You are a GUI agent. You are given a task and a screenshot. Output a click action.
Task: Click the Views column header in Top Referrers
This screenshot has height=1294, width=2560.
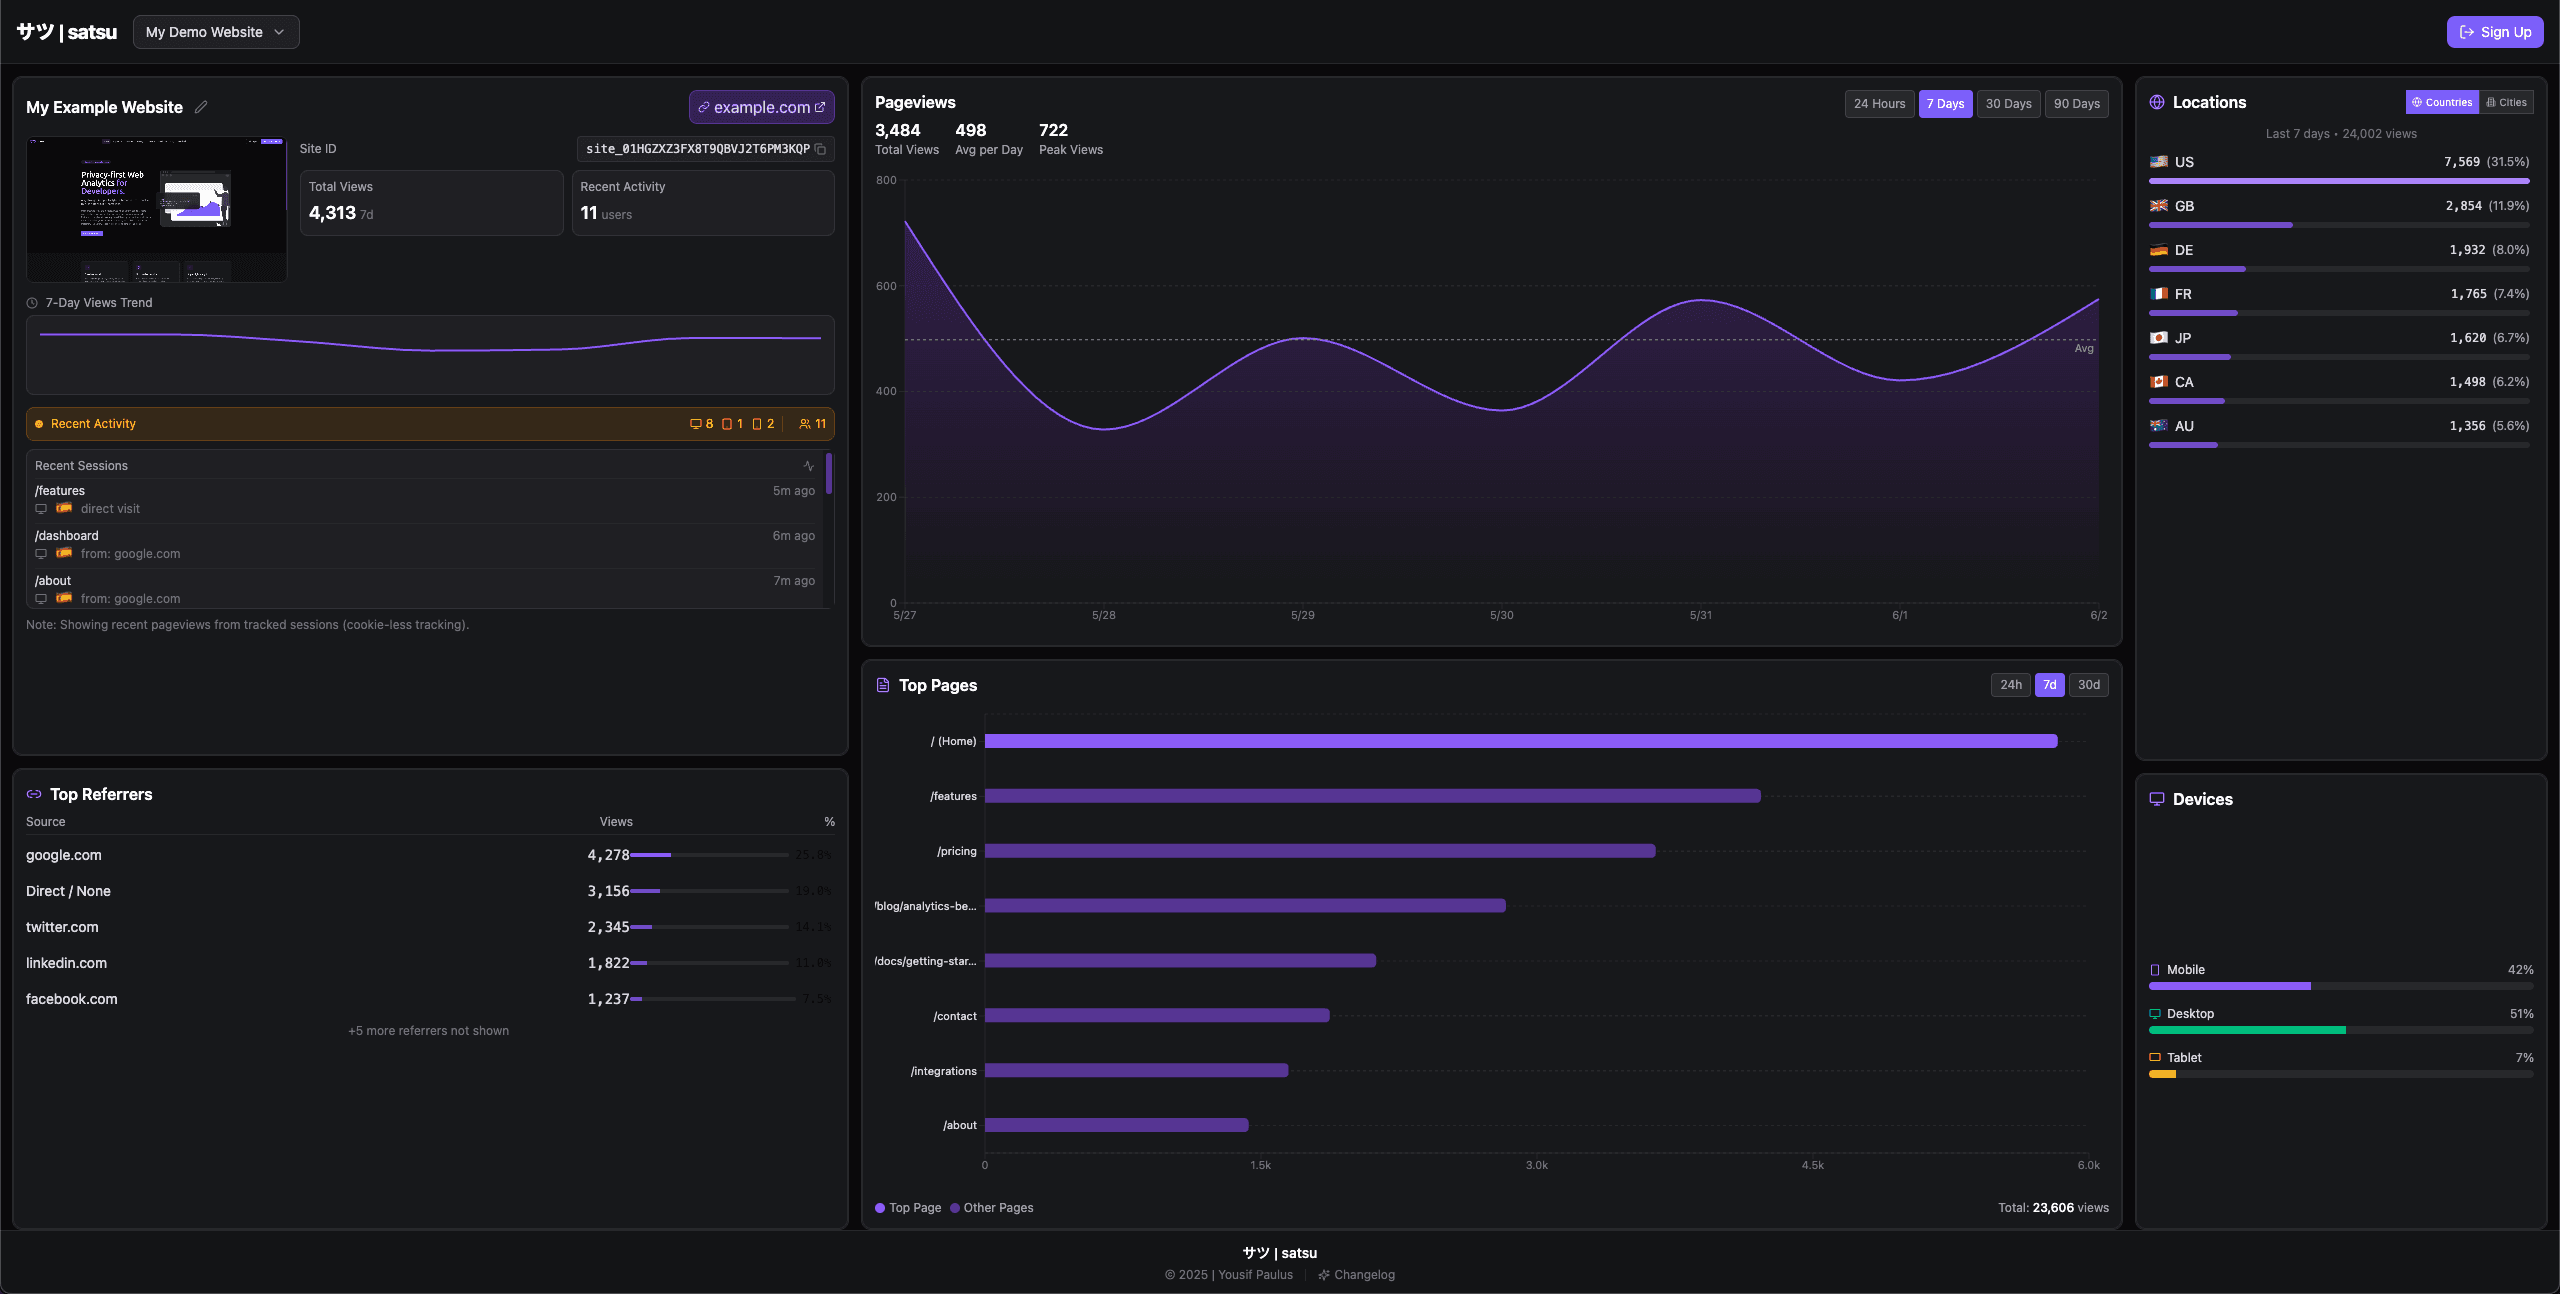616,822
